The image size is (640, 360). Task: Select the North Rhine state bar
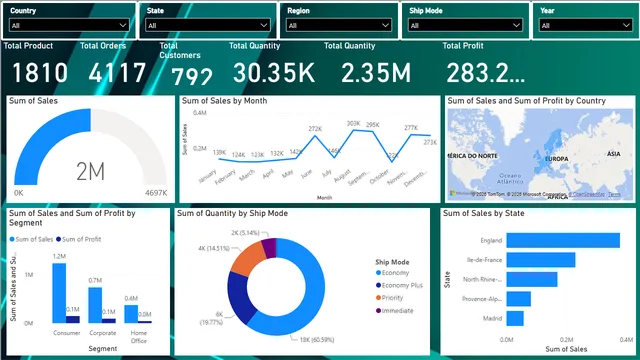tap(532, 280)
